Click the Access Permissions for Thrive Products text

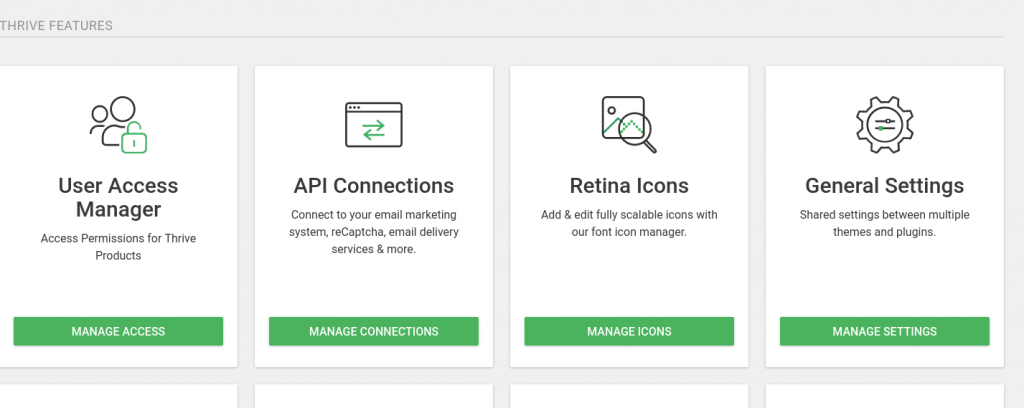coord(118,247)
